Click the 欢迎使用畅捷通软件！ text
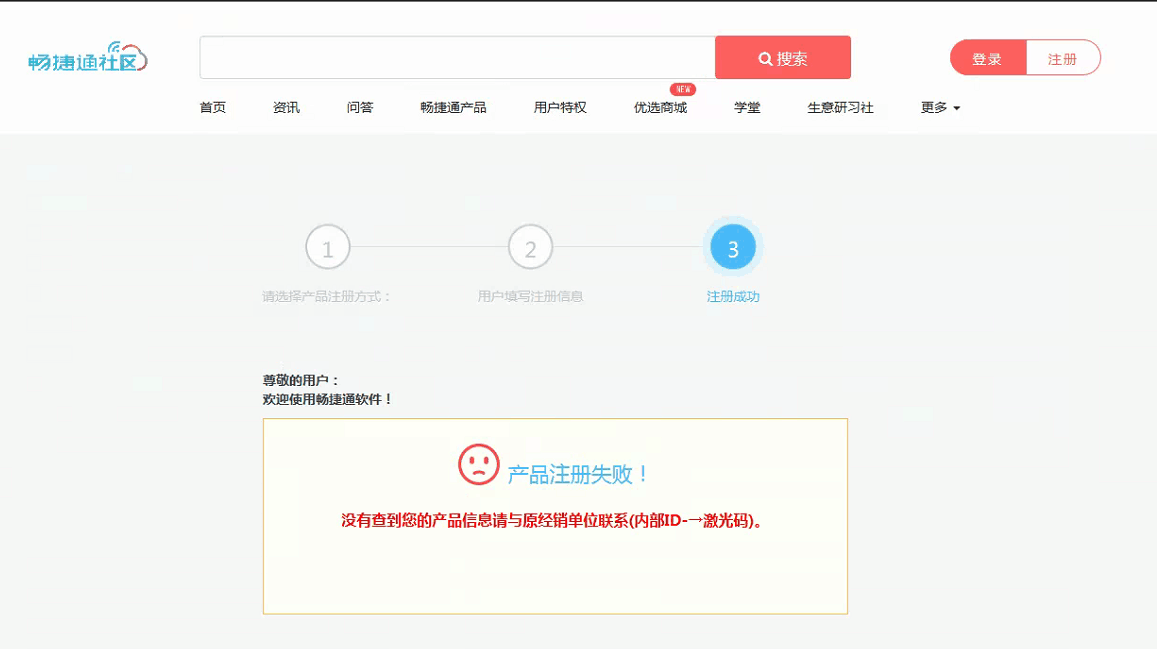The height and width of the screenshot is (649, 1157). point(328,400)
